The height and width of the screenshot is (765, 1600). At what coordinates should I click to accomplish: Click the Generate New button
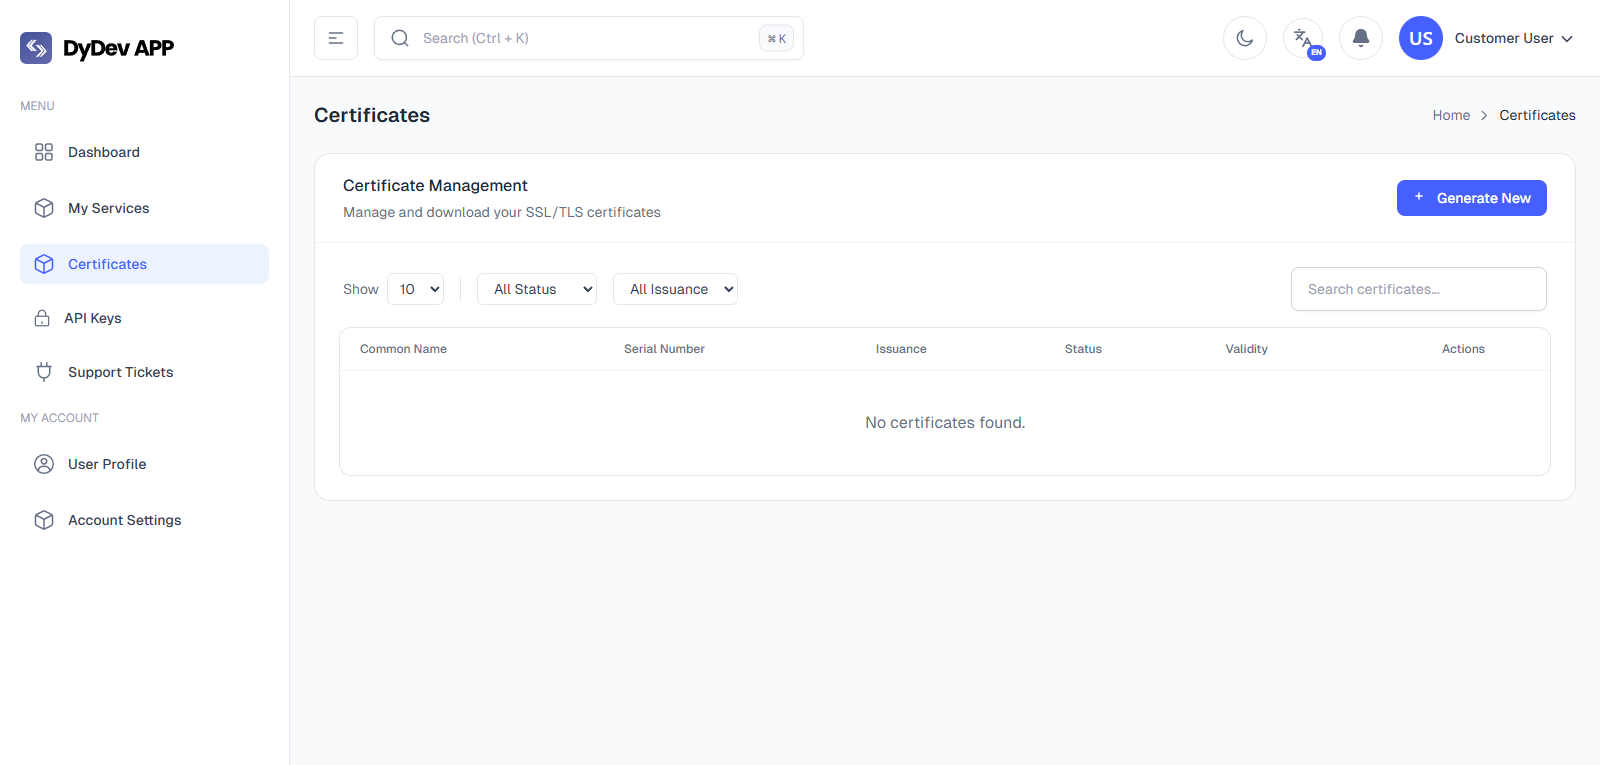(x=1471, y=198)
